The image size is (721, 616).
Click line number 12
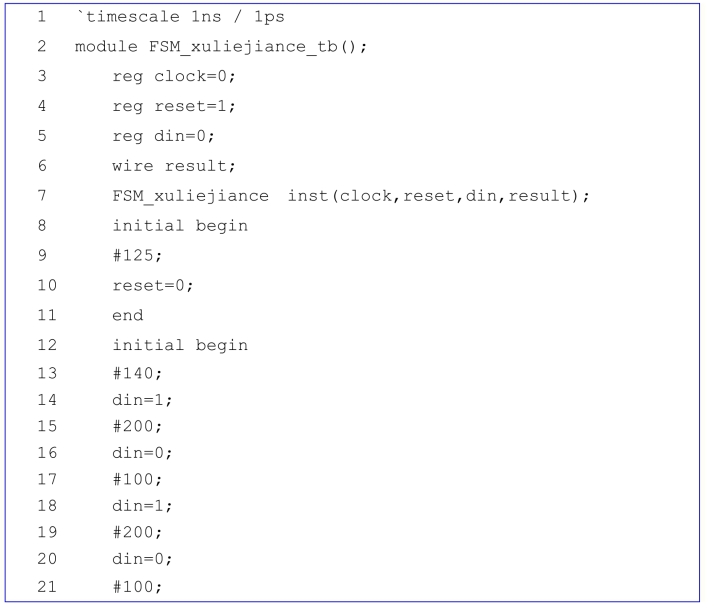coord(43,345)
